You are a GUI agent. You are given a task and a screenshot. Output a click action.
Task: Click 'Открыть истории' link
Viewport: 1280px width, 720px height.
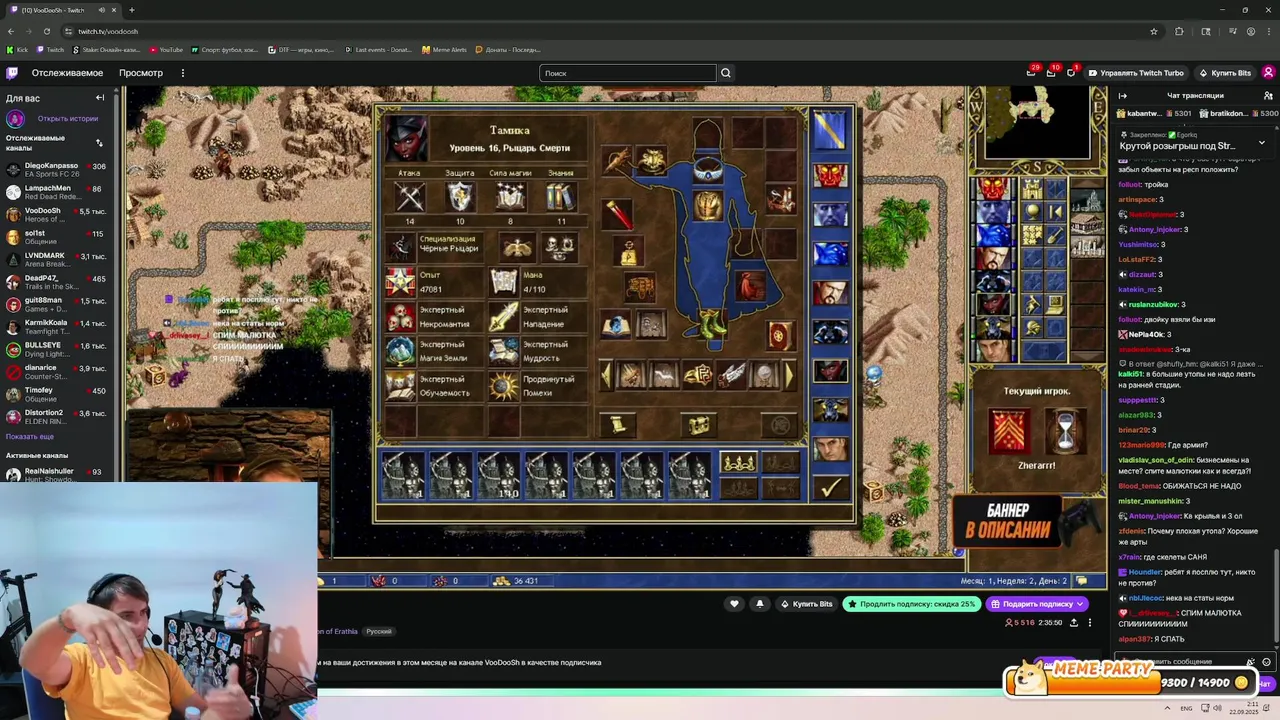pos(67,118)
